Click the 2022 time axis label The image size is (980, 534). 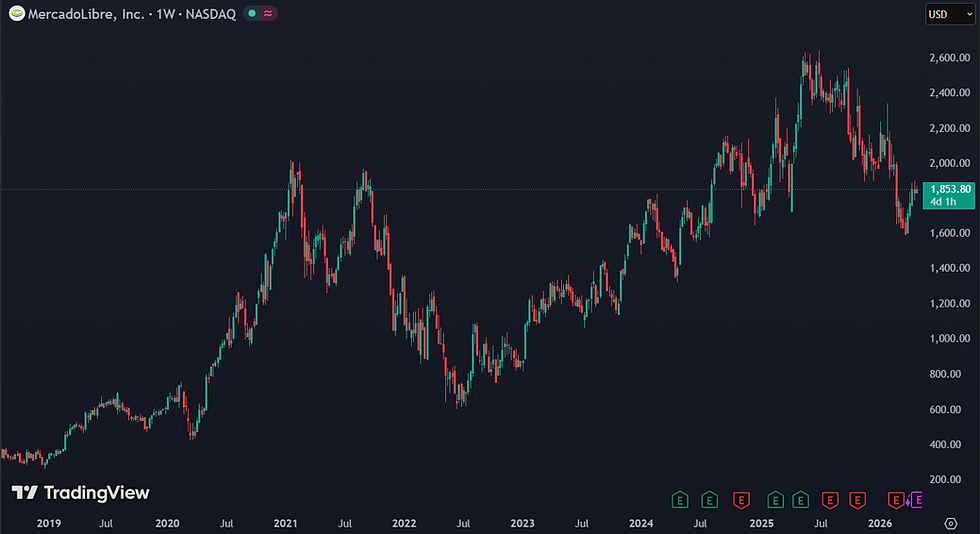tap(404, 523)
